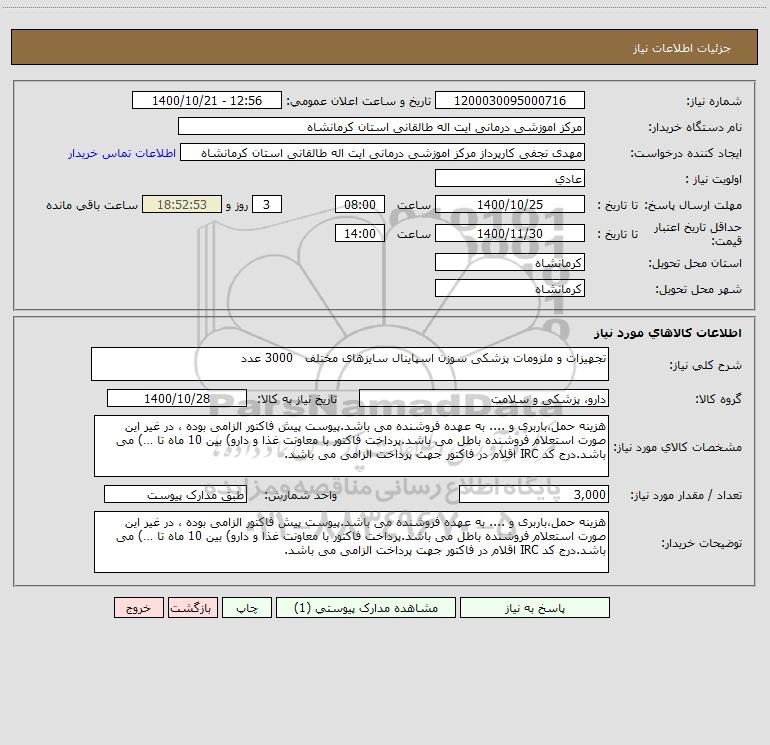Click the remaining days field showing 3
This screenshot has height=745, width=770.
pos(267,204)
